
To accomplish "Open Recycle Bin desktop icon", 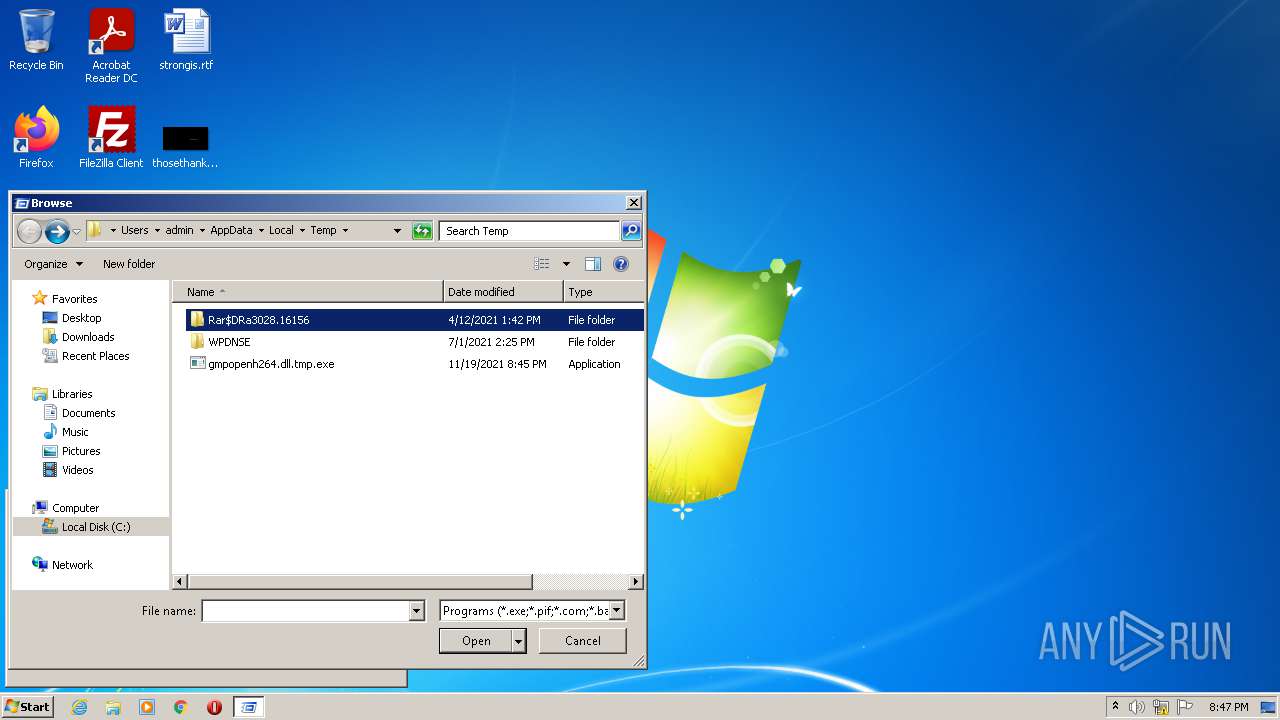I will (x=36, y=41).
